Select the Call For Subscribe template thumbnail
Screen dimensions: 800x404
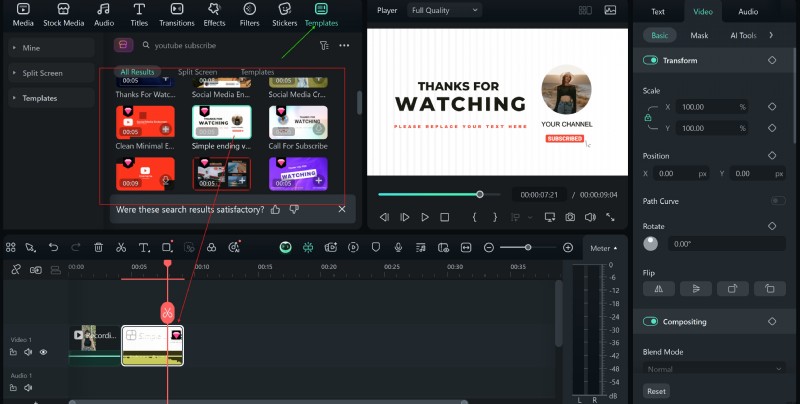pyautogui.click(x=298, y=121)
